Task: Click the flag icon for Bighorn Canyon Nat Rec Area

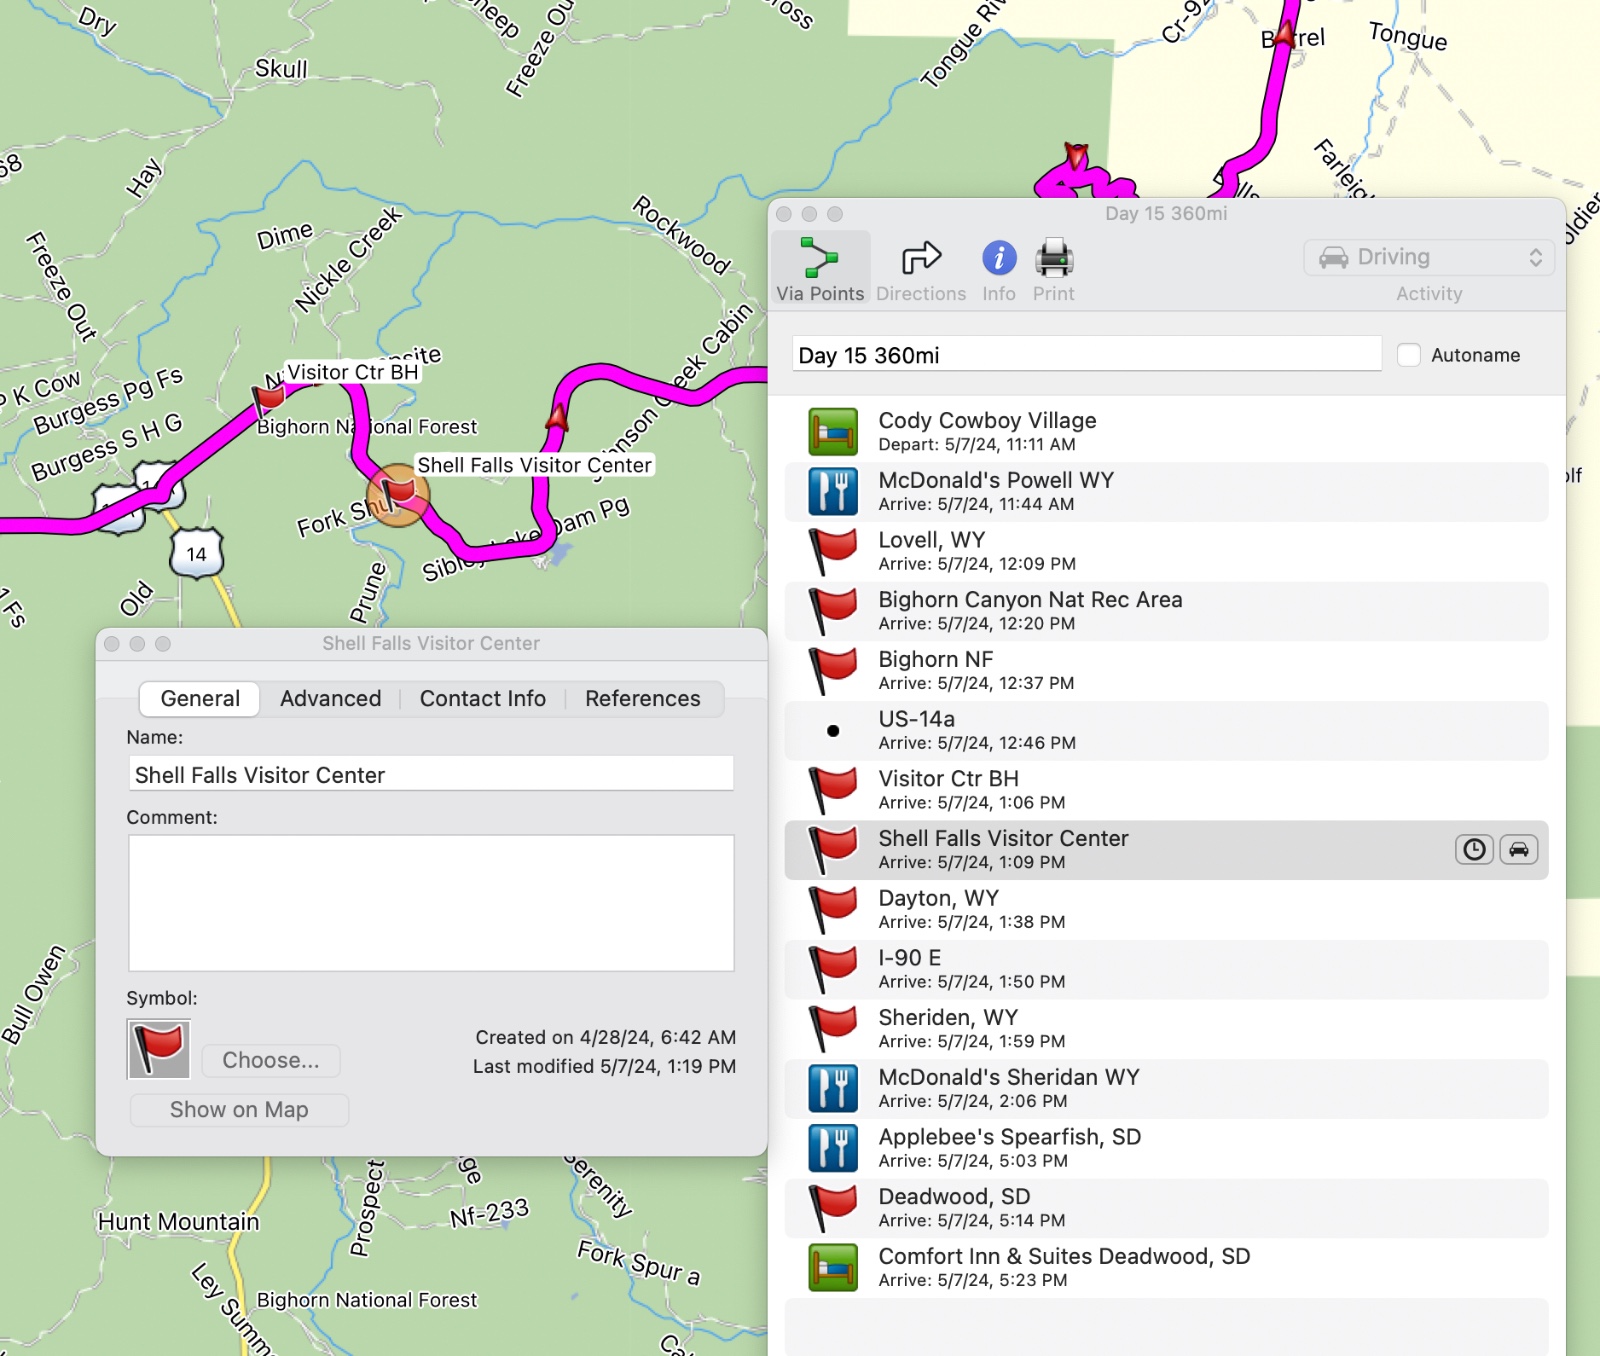Action: [833, 611]
